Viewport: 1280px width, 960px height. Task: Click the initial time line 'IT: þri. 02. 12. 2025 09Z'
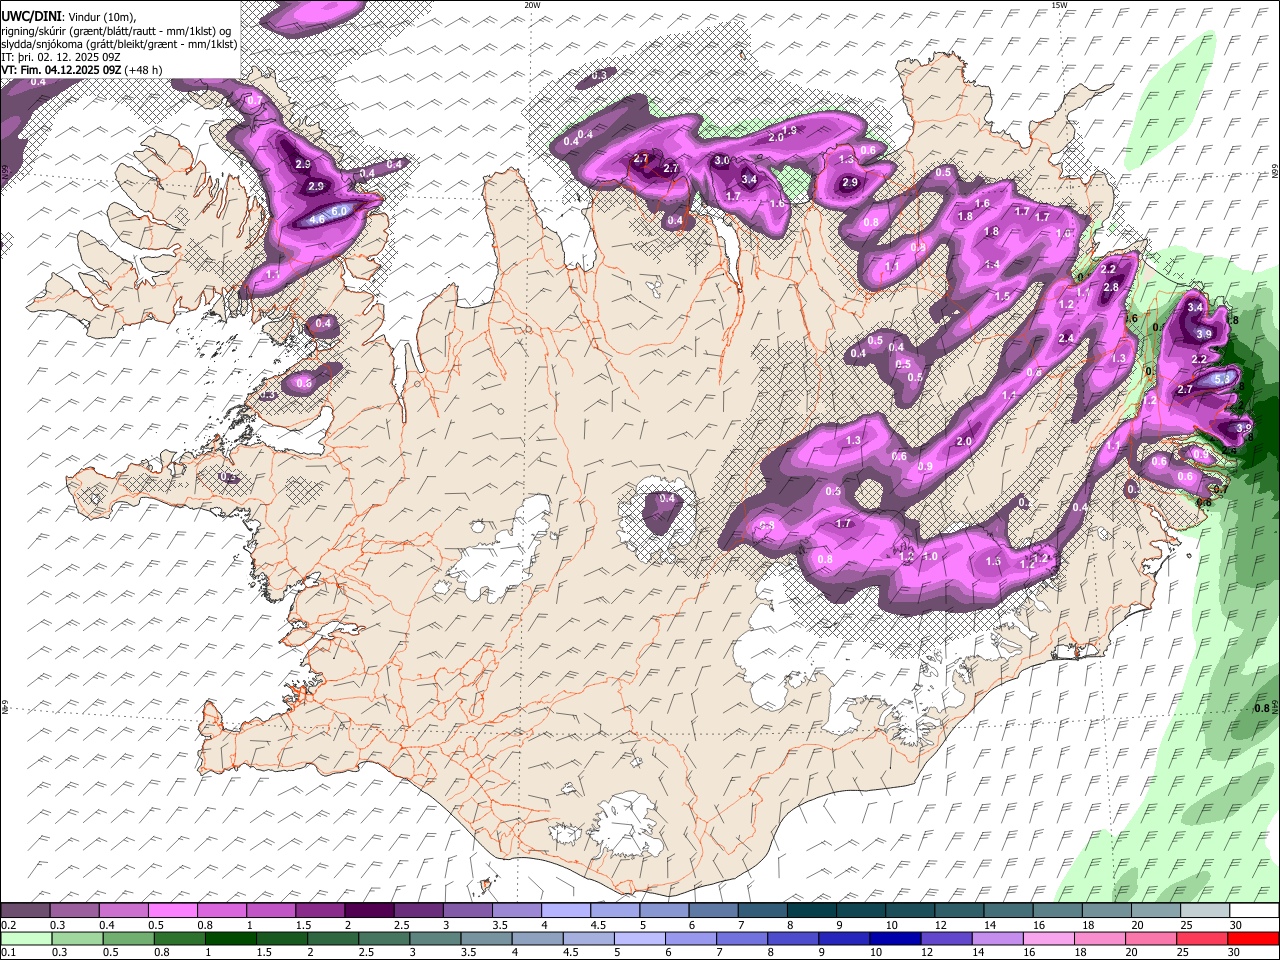pos(61,57)
